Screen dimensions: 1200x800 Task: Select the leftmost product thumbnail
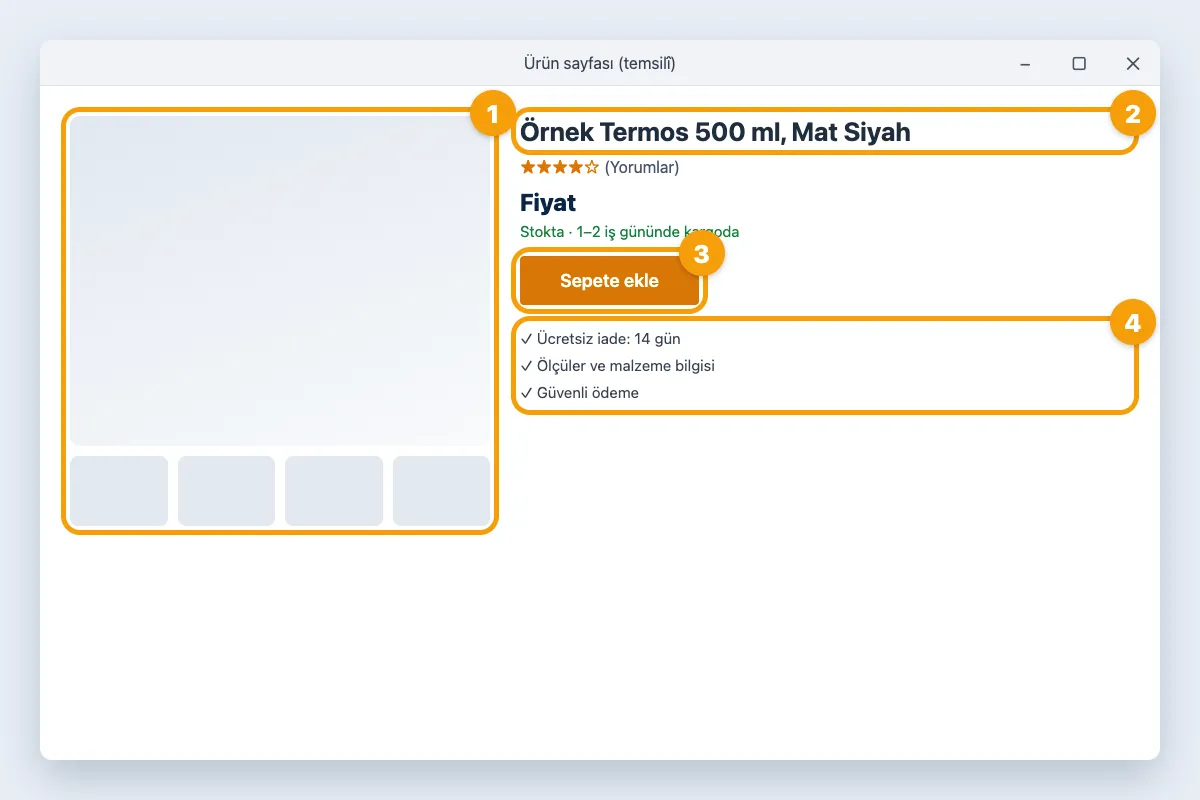click(119, 491)
